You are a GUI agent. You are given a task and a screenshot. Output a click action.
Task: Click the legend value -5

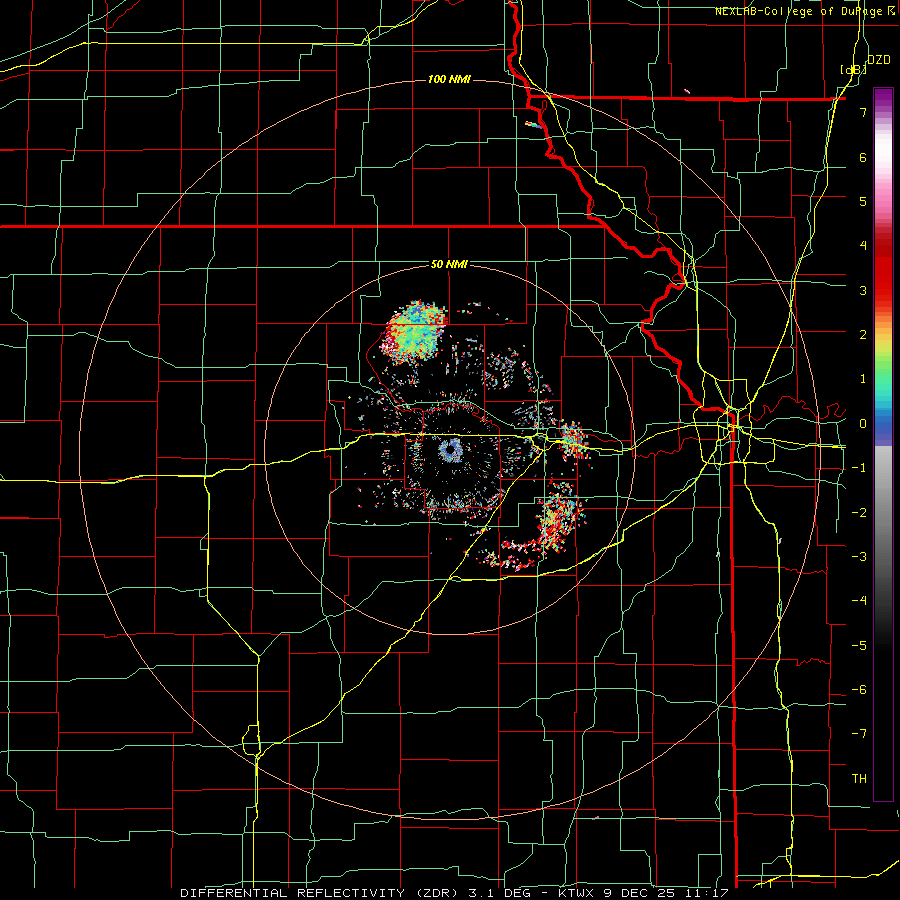[x=859, y=646]
